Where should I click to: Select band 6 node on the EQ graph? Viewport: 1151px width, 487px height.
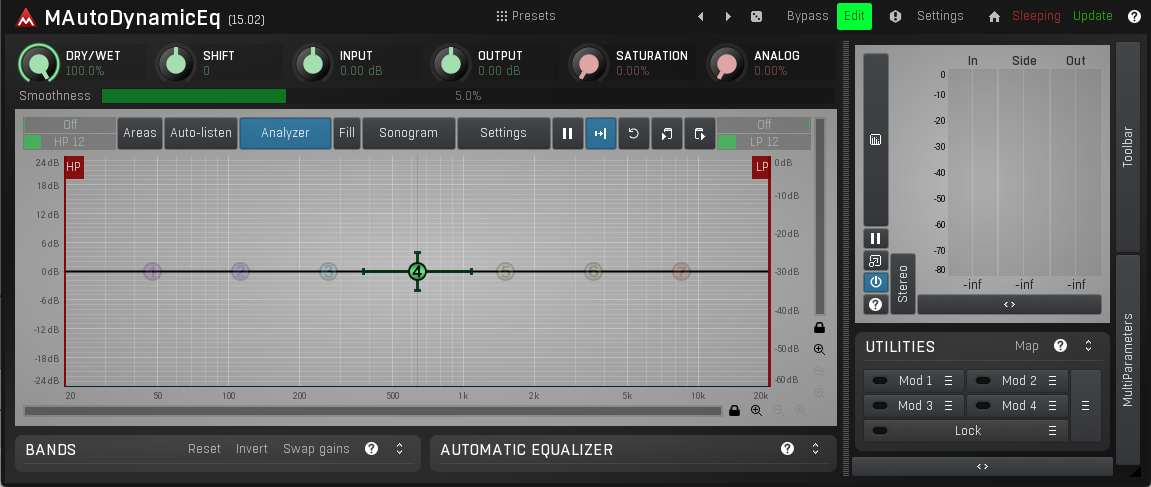point(593,272)
